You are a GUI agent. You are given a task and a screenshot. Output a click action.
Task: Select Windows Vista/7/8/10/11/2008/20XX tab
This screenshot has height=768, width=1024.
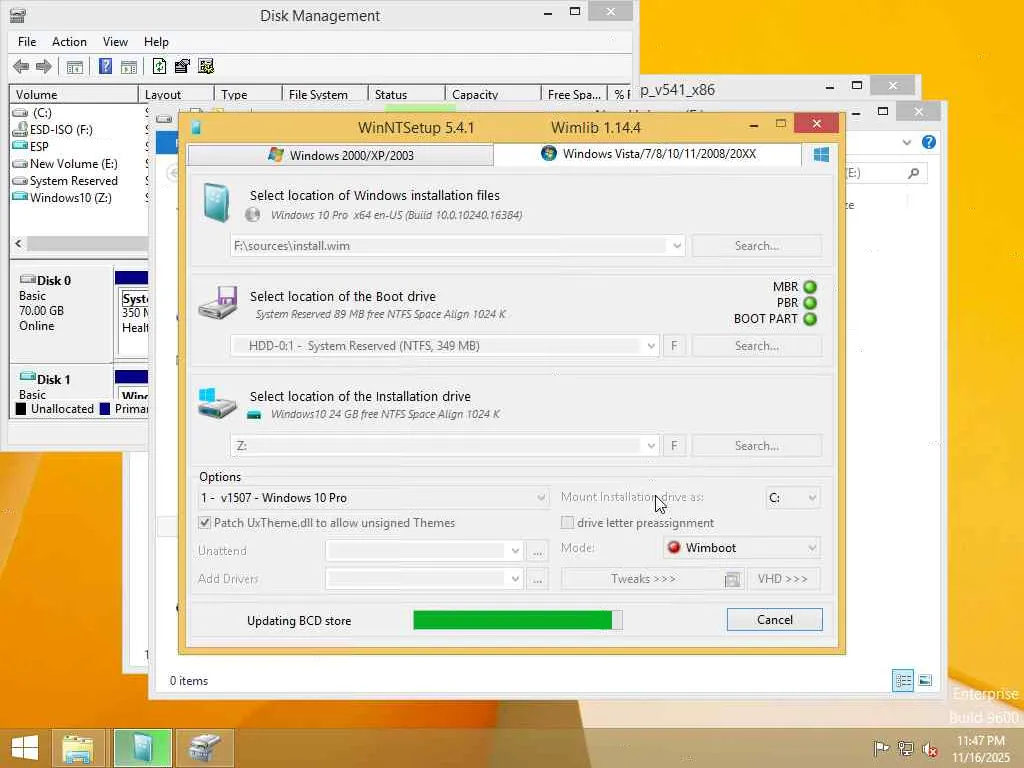pos(648,154)
